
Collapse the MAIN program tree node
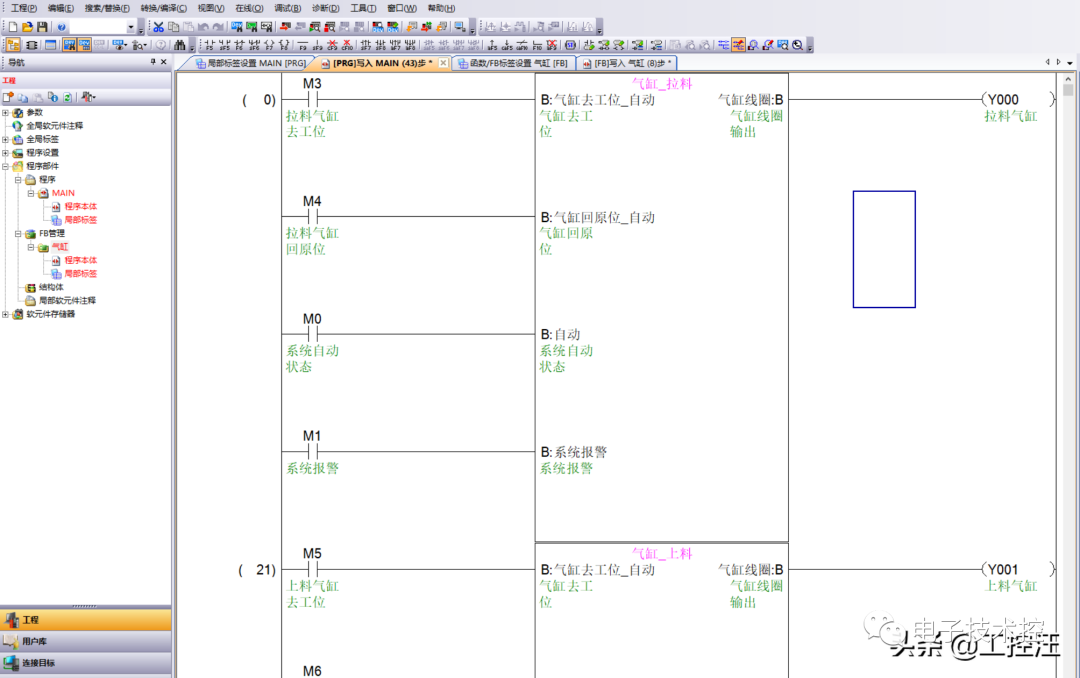(31, 192)
